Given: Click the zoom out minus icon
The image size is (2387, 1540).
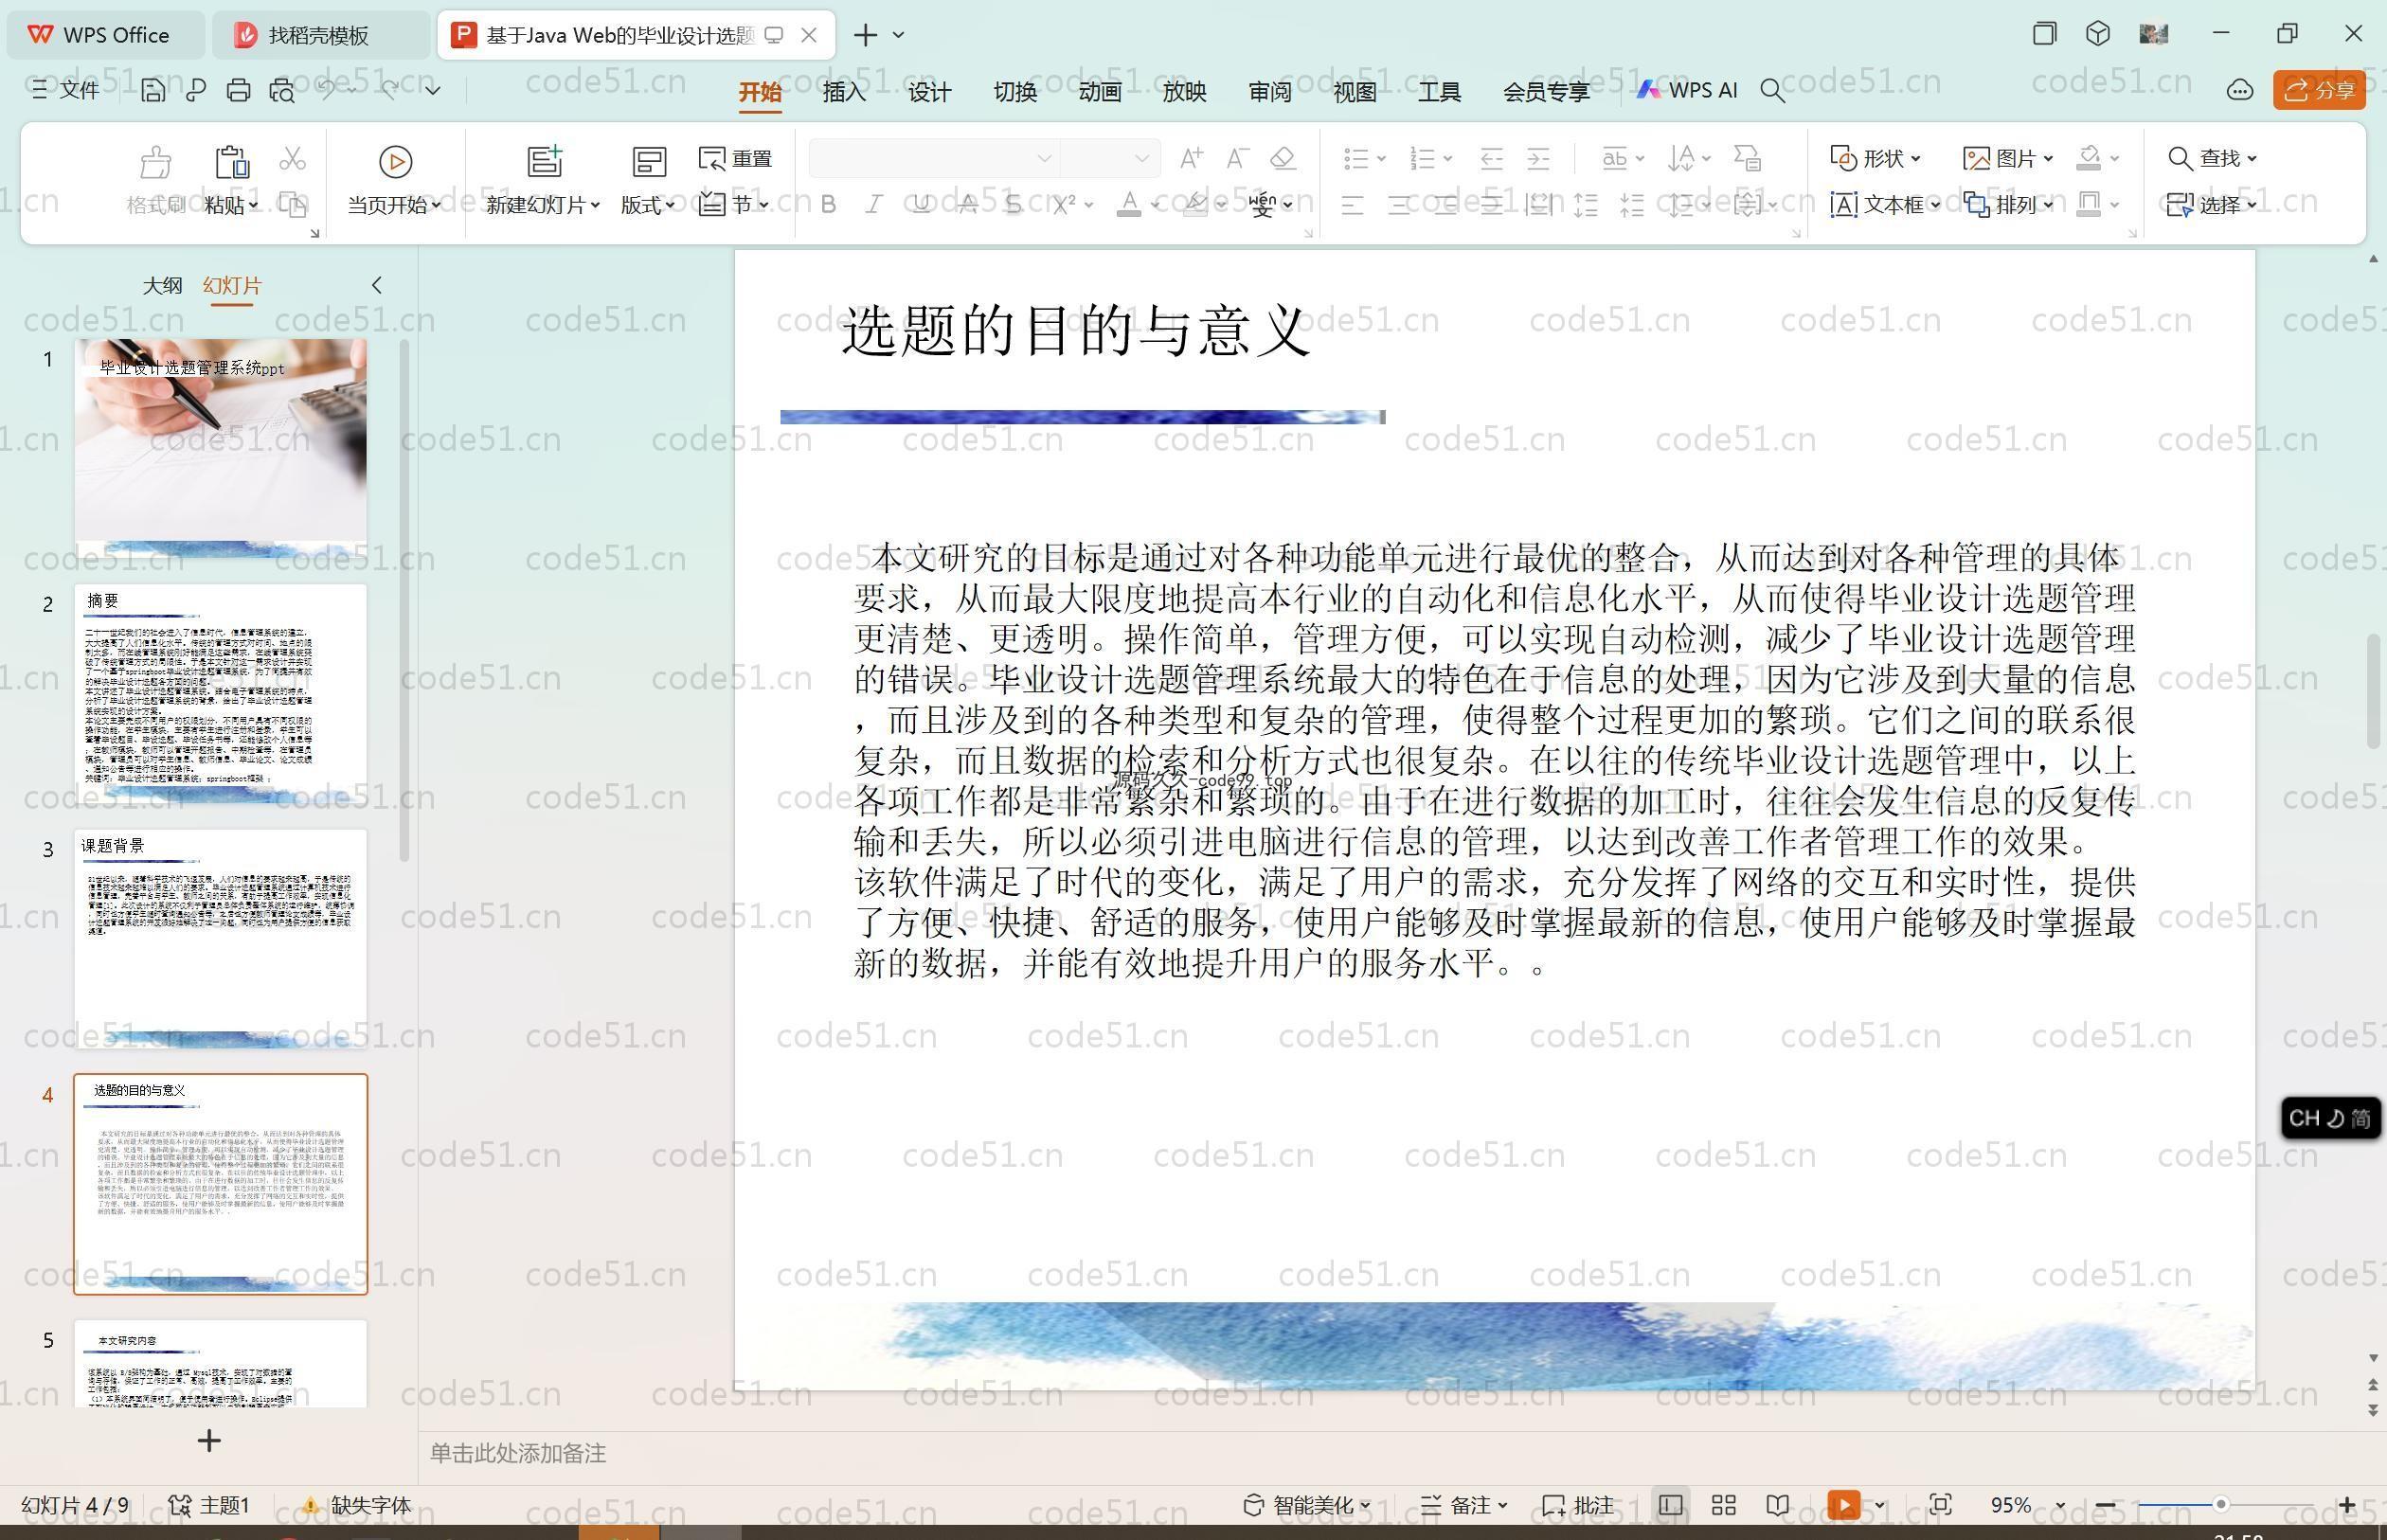Looking at the screenshot, I should [x=2105, y=1505].
